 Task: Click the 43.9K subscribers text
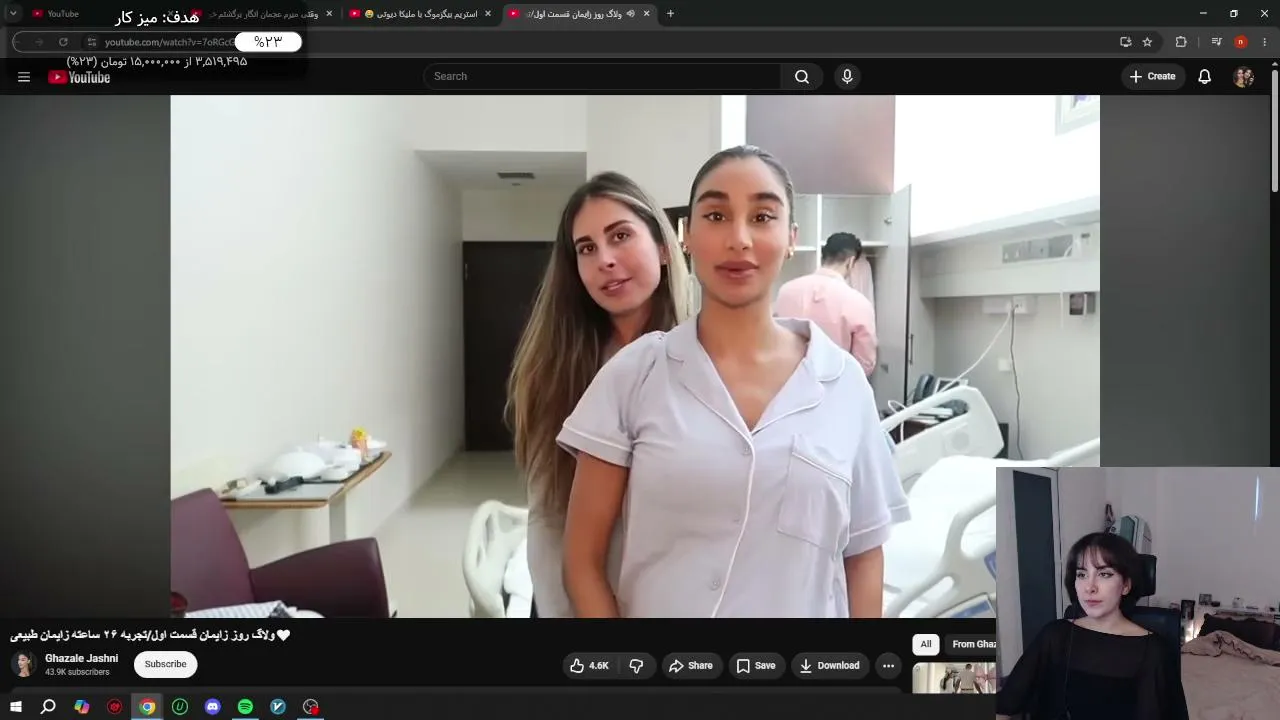click(77, 672)
